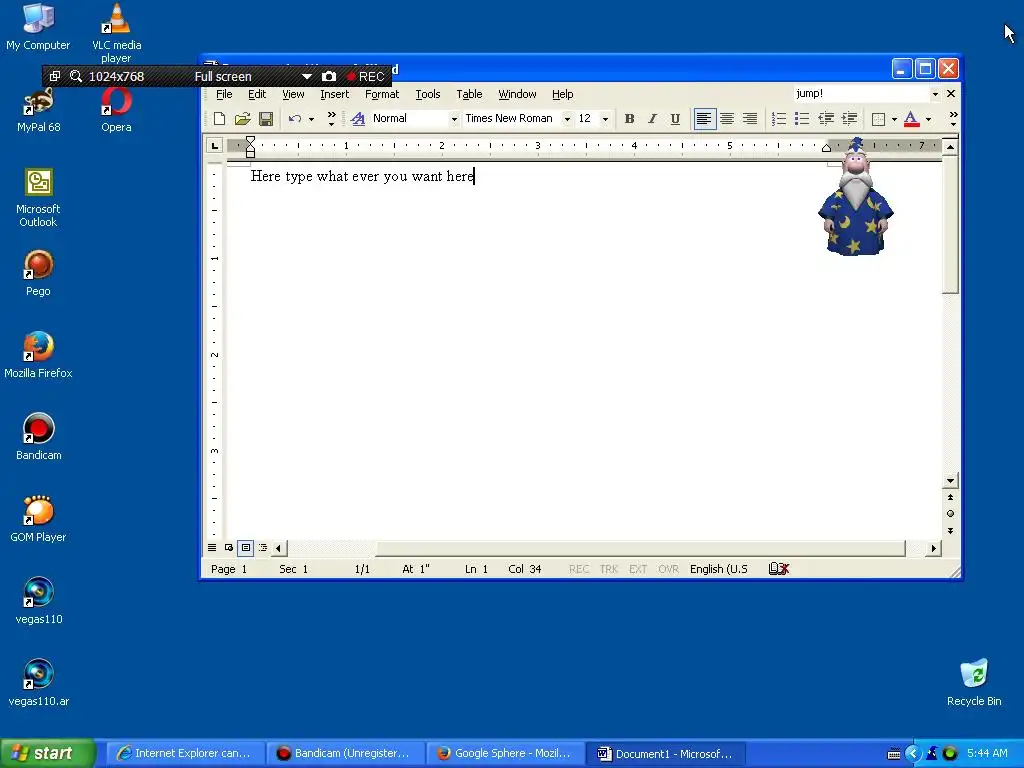Image resolution: width=1024 pixels, height=768 pixels.
Task: Open the font size 12 dropdown
Action: click(x=605, y=119)
